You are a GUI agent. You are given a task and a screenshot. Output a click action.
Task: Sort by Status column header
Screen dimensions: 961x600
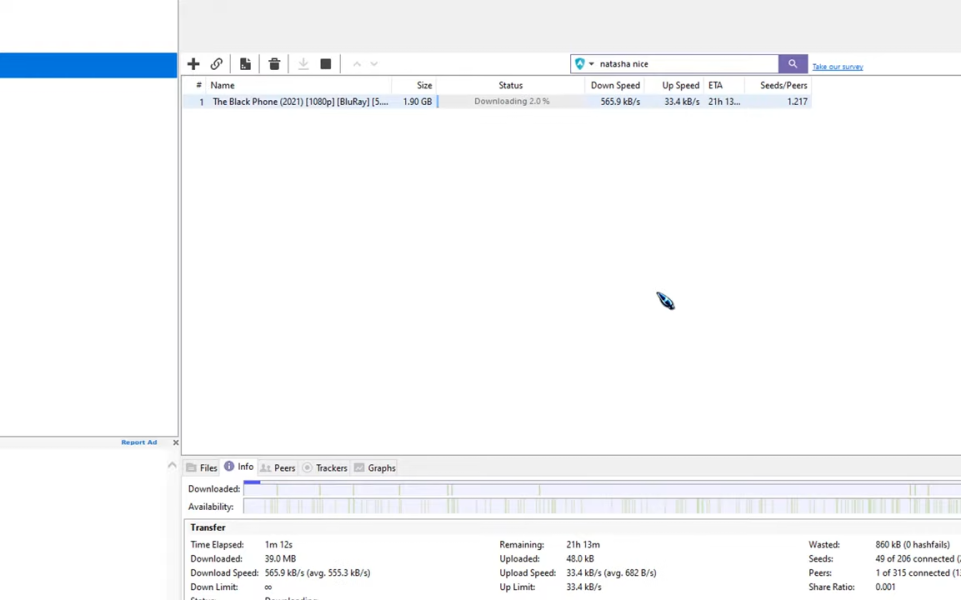pyautogui.click(x=511, y=85)
